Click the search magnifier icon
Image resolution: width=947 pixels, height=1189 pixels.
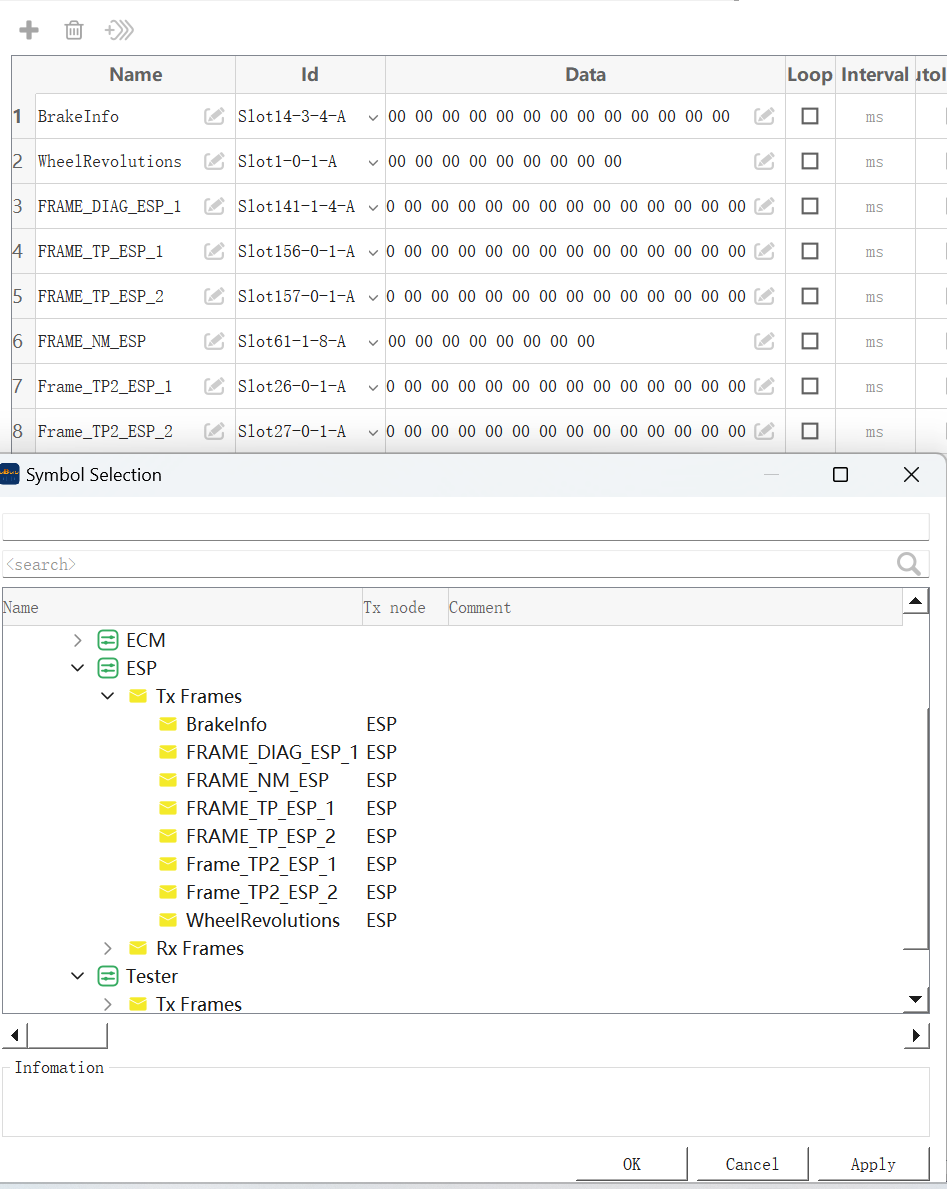click(908, 563)
